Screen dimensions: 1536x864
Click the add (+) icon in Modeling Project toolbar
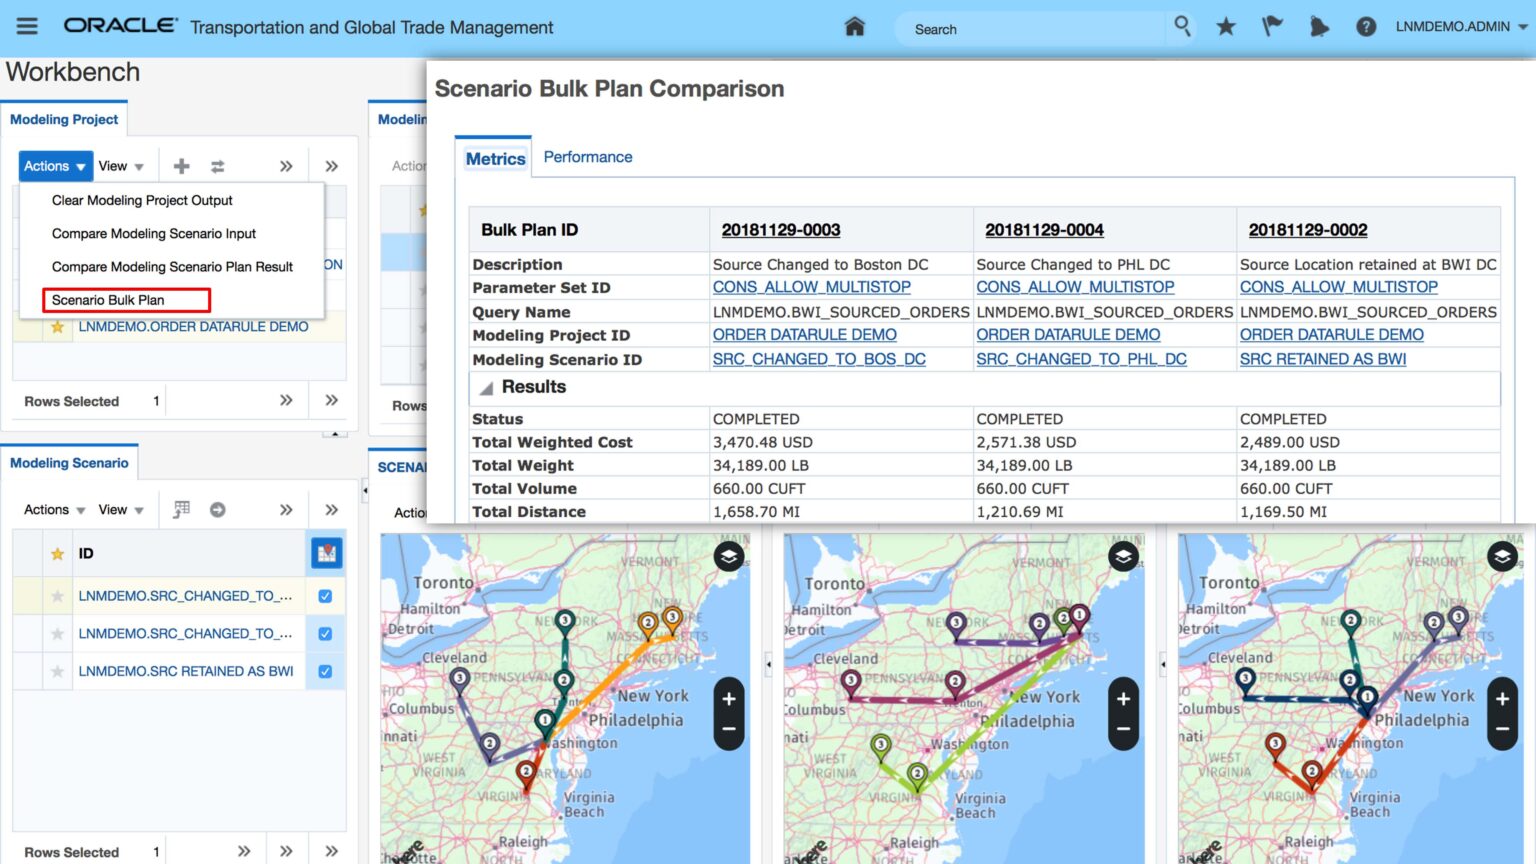tap(181, 165)
